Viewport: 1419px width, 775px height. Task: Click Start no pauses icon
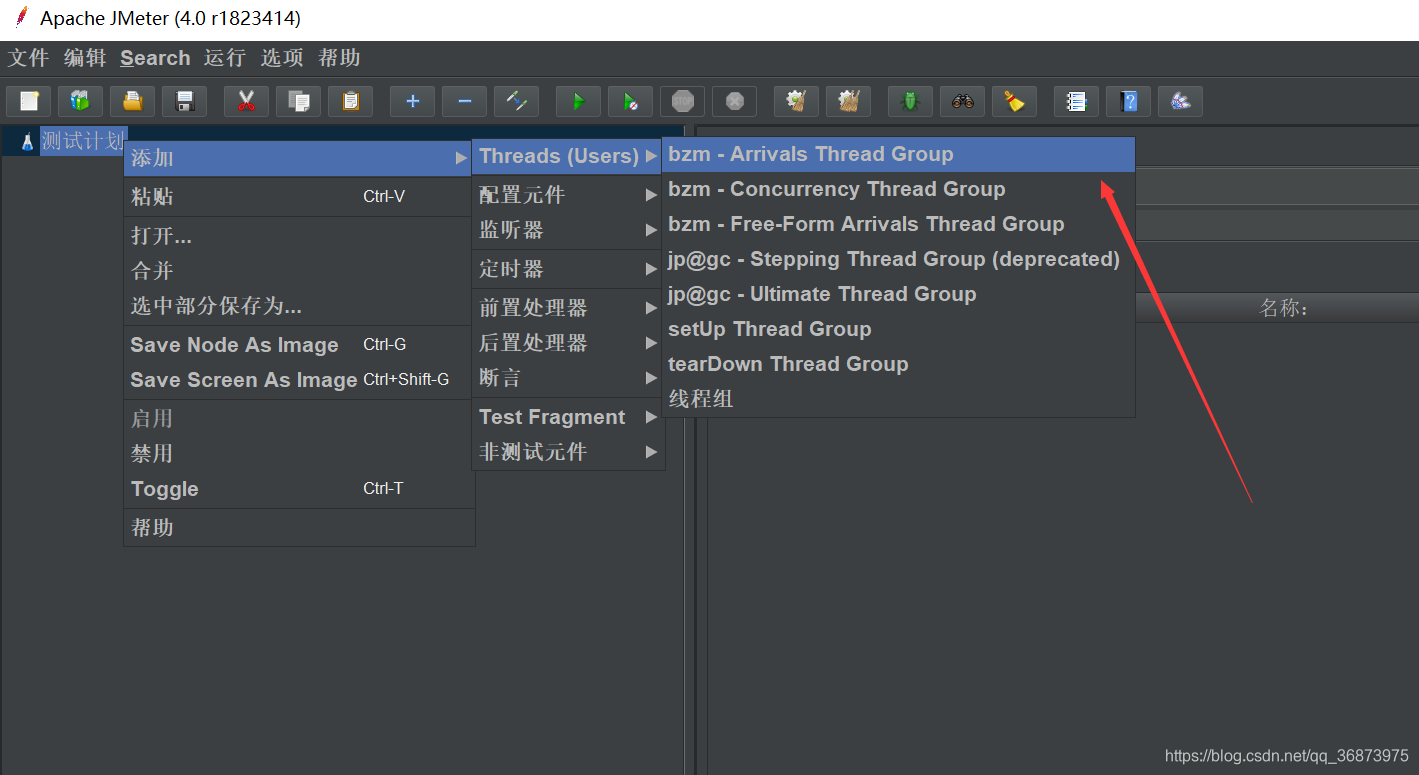tap(630, 101)
